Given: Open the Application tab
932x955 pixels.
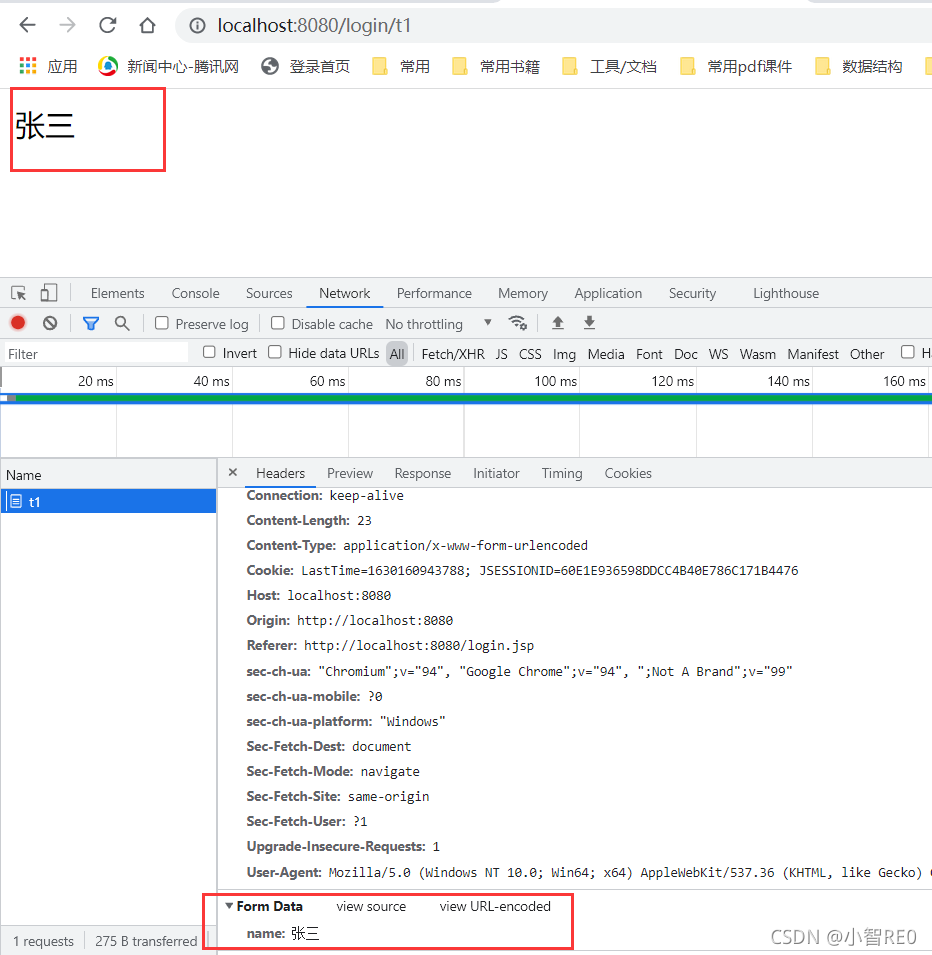Looking at the screenshot, I should pos(608,294).
